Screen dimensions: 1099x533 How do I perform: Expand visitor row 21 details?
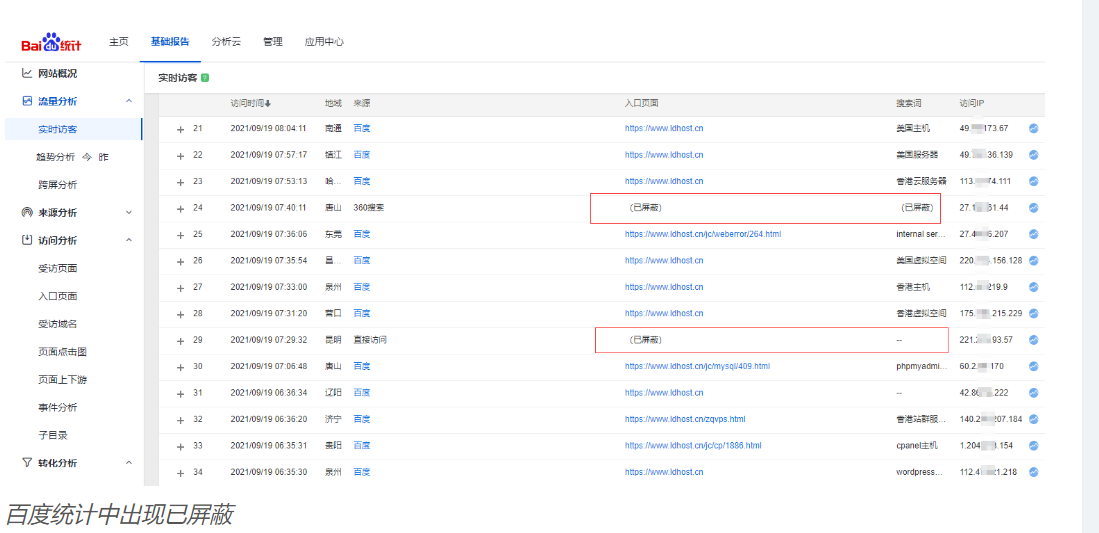181,129
